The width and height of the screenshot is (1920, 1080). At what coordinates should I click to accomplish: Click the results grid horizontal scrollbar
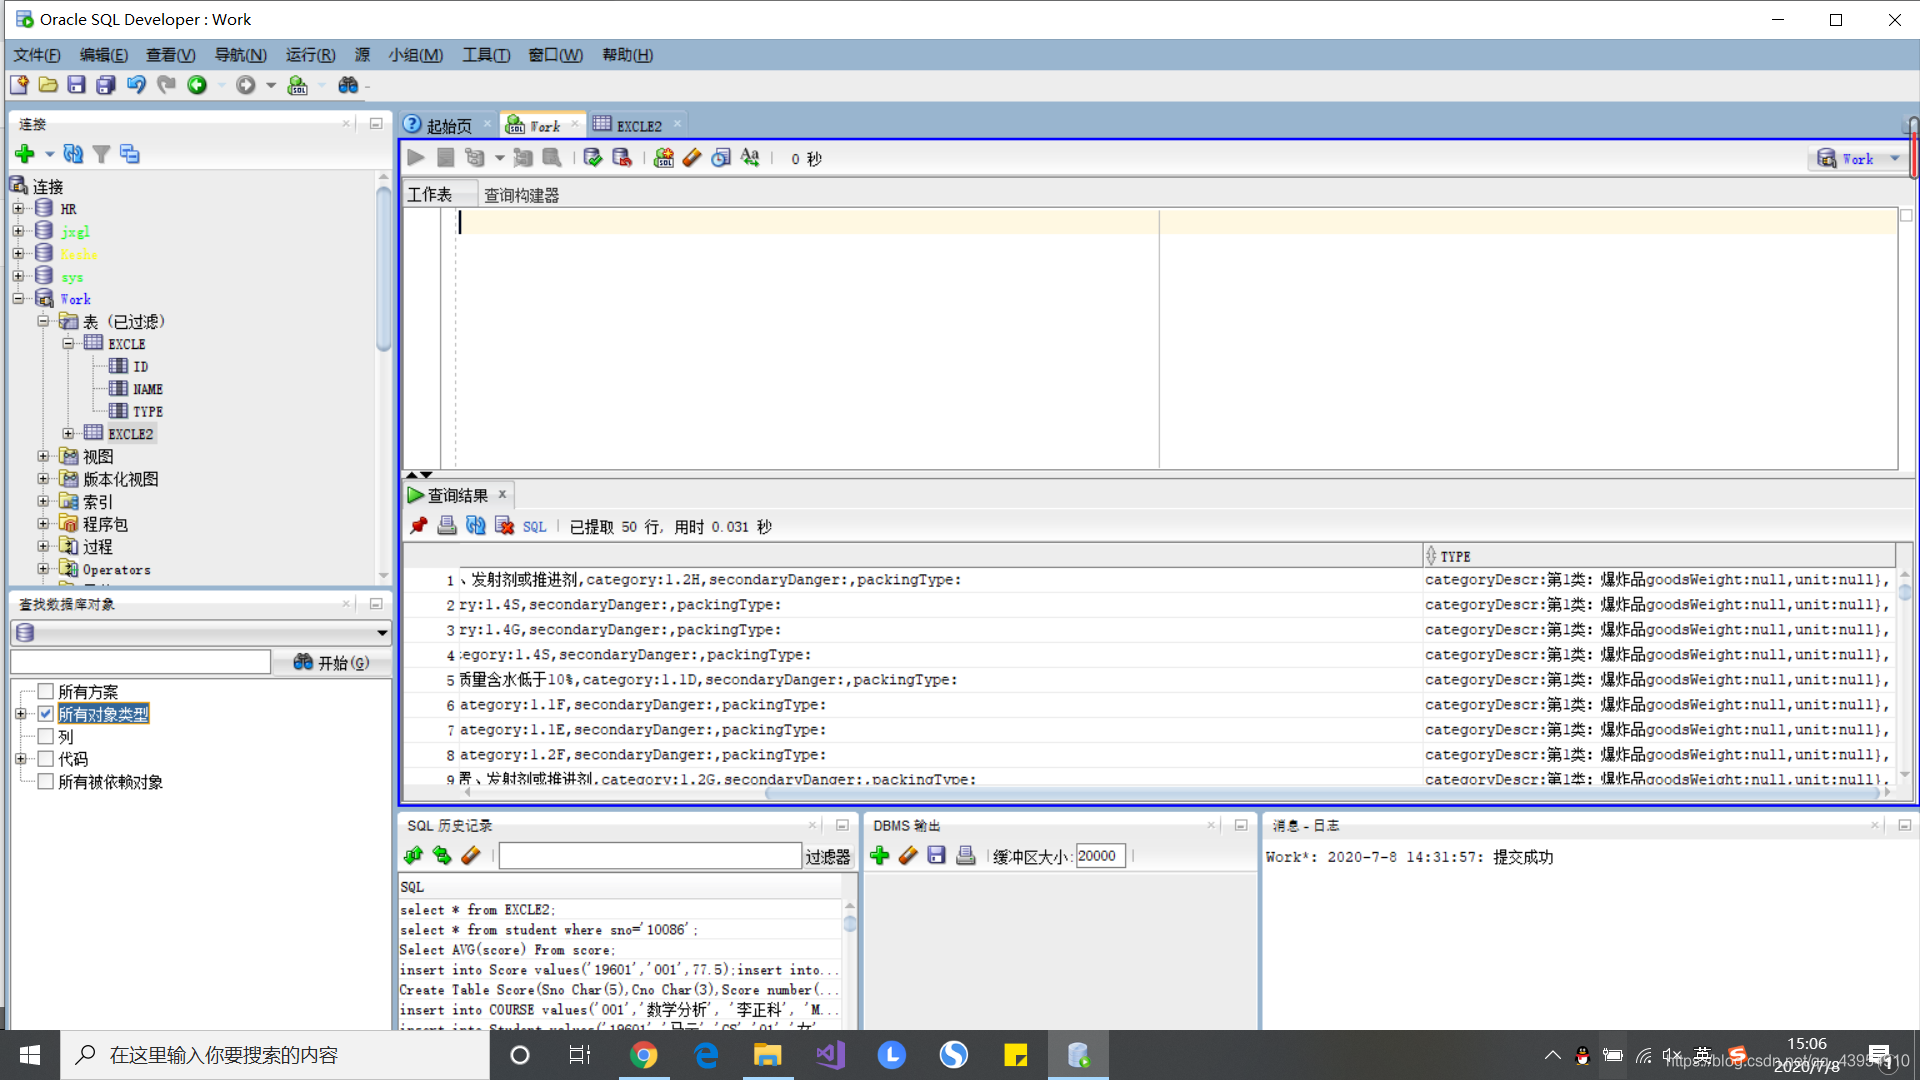[x=1320, y=793]
